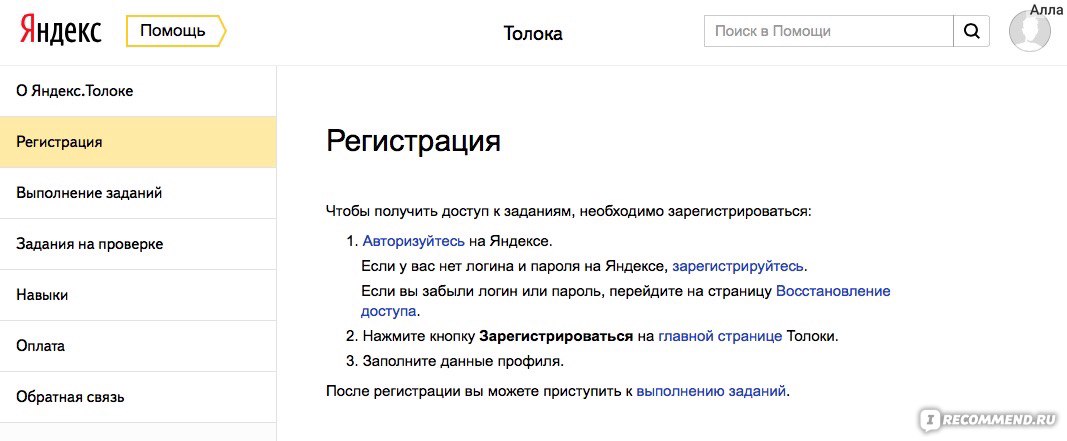Open the Толока header title
The height and width of the screenshot is (441, 1067).
pyautogui.click(x=533, y=33)
